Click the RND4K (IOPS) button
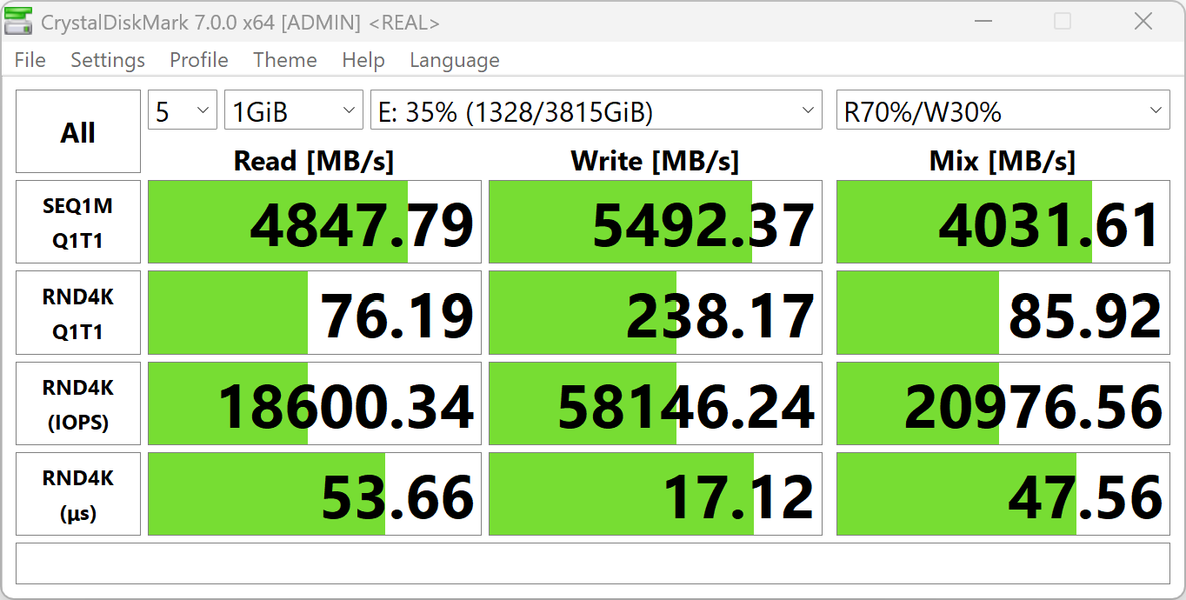The width and height of the screenshot is (1186, 600). pyautogui.click(x=78, y=404)
